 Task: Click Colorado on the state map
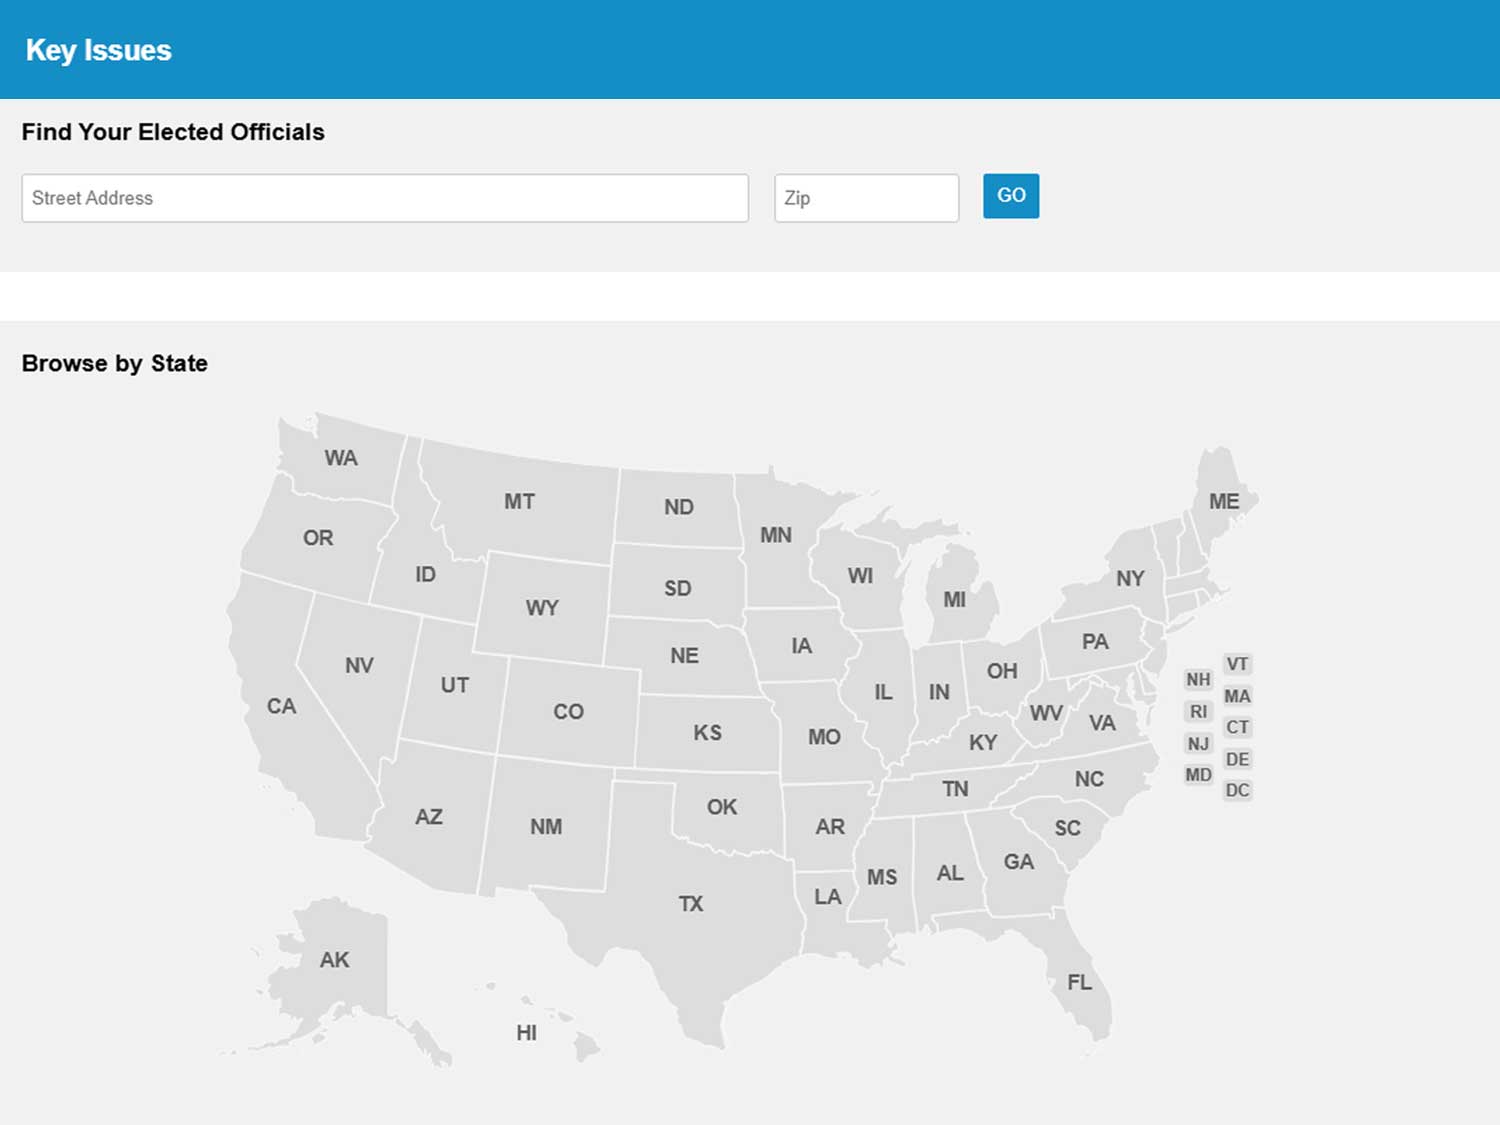[x=568, y=712]
